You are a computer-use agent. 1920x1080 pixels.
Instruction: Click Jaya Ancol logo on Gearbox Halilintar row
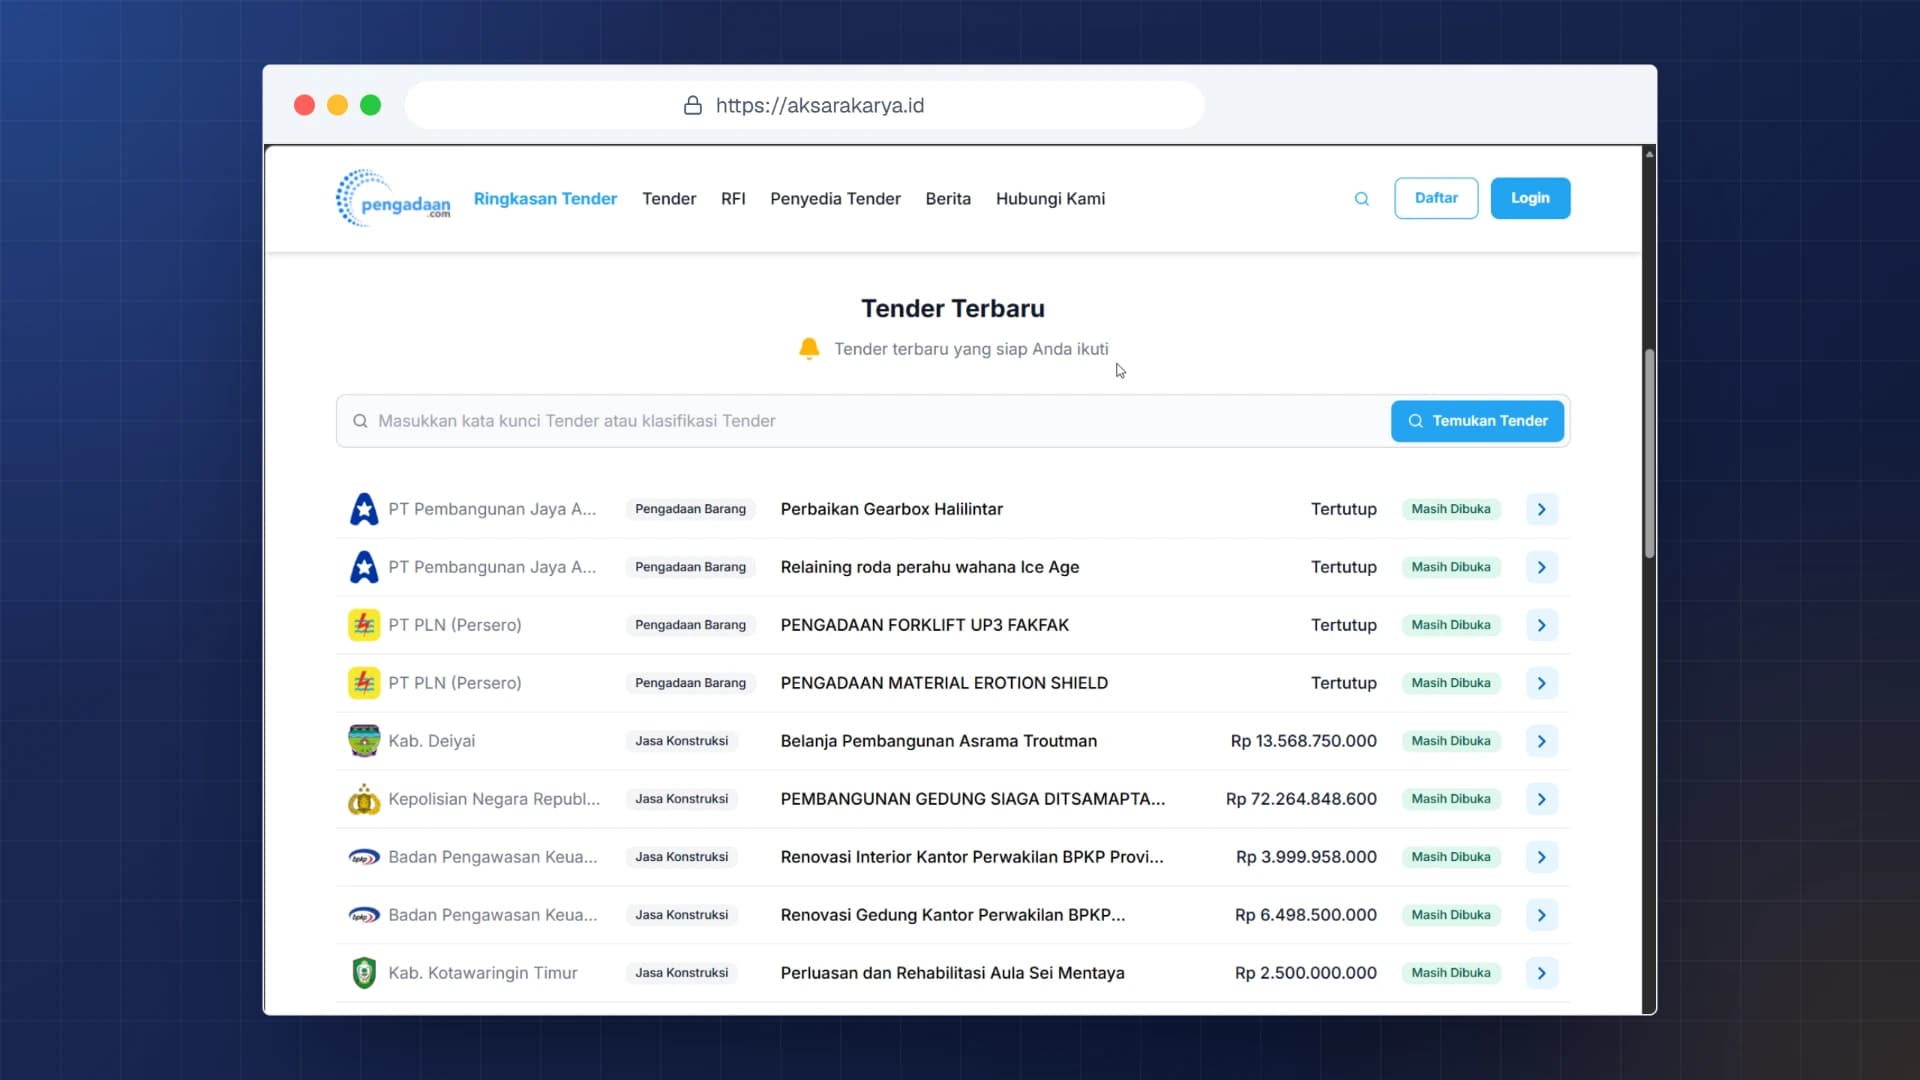click(364, 509)
